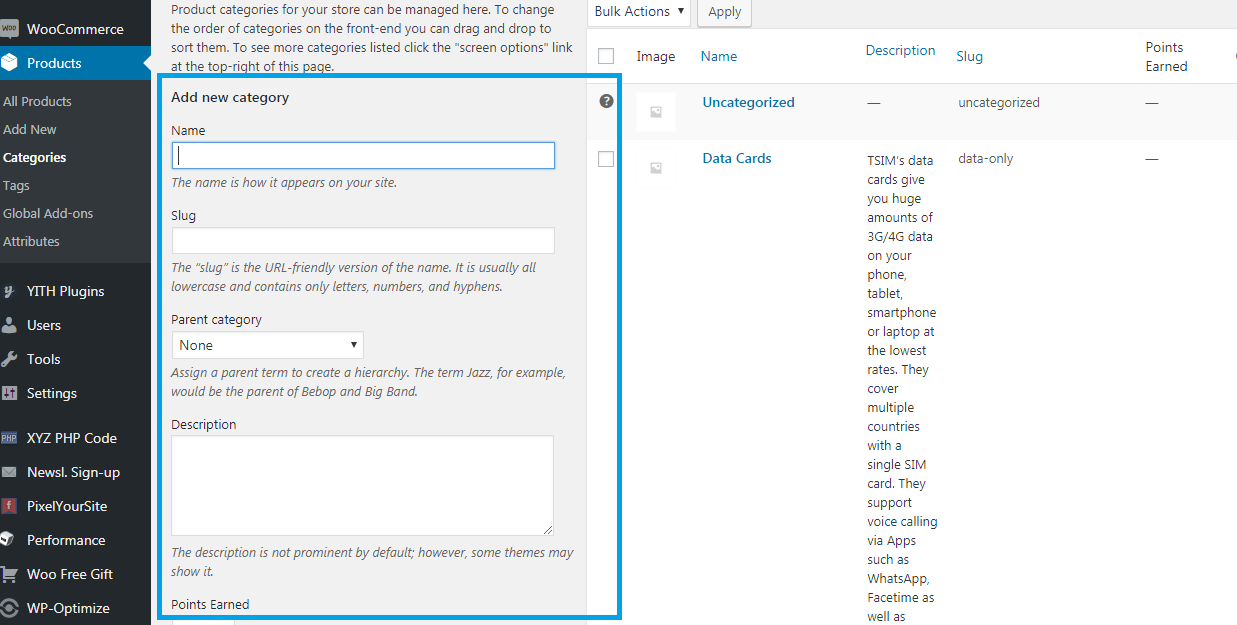Click the Apply button
This screenshot has height=625, width=1237.
point(724,12)
